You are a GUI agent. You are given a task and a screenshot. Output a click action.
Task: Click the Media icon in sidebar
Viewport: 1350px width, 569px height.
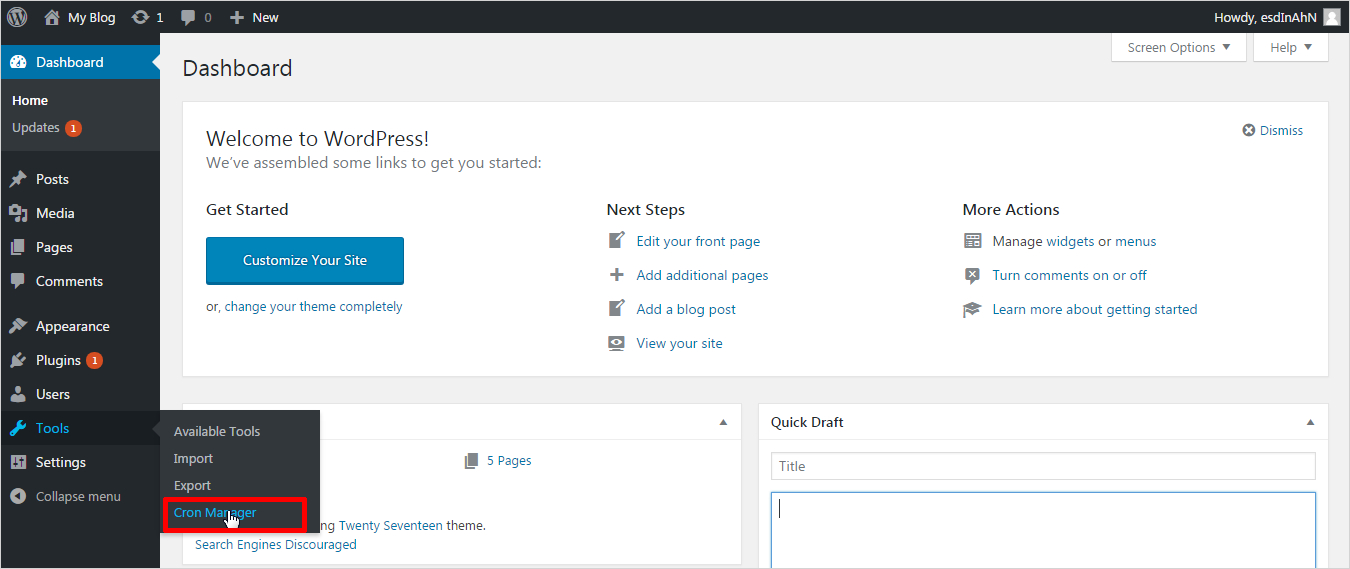pyautogui.click(x=18, y=213)
